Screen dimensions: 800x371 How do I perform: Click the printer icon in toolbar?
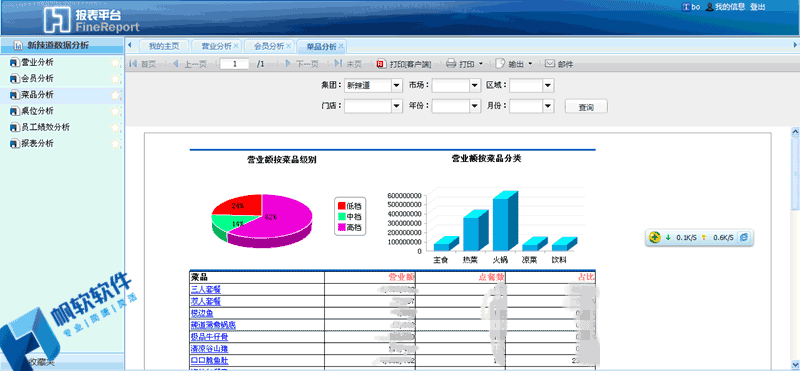pos(451,64)
